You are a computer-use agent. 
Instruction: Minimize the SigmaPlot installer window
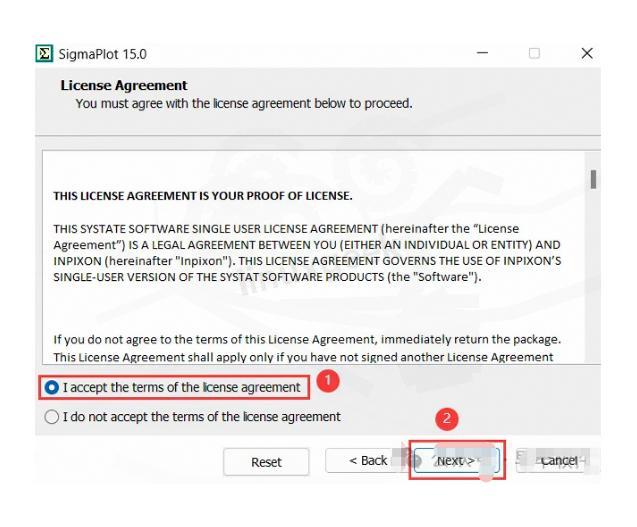482,53
